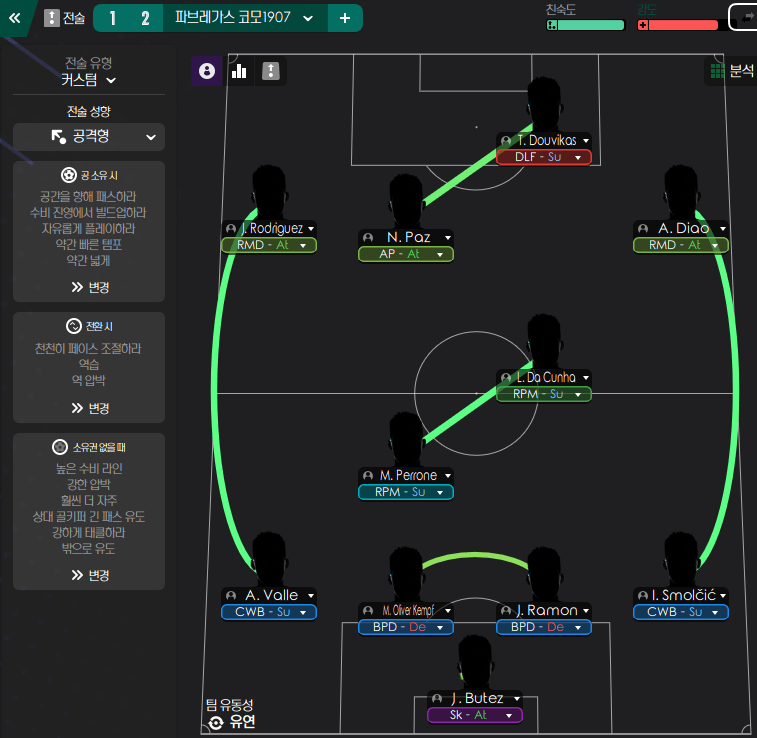Open A. Valle player dropdown
Screen dimensions: 757x738
(311, 595)
